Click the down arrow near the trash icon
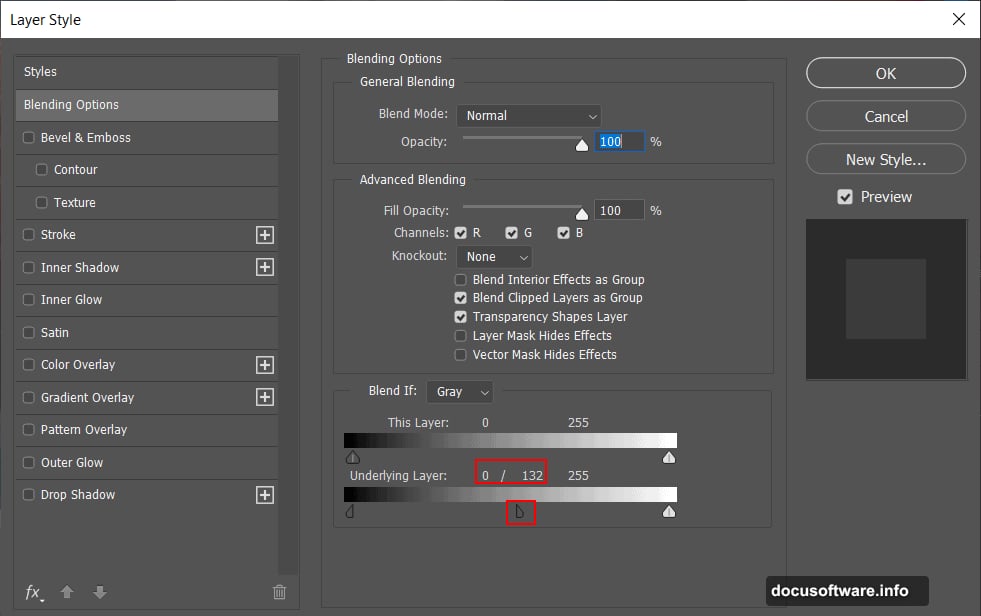 pyautogui.click(x=99, y=592)
